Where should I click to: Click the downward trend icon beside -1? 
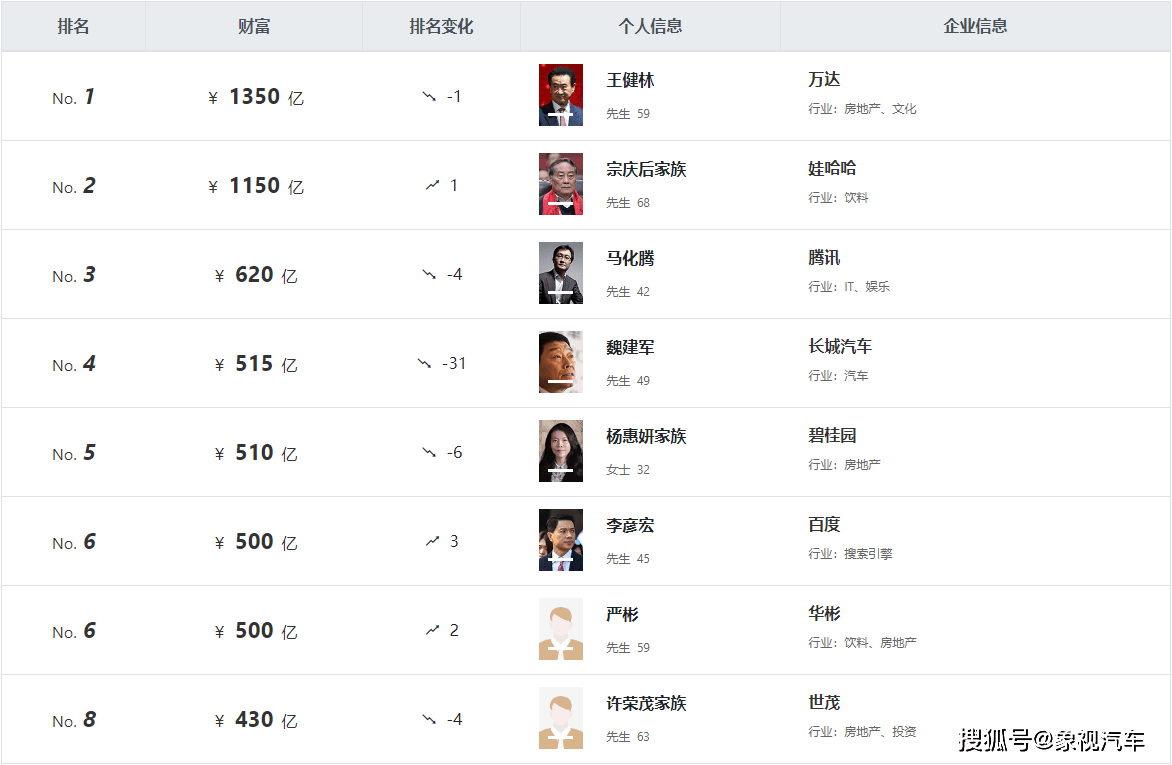429,96
